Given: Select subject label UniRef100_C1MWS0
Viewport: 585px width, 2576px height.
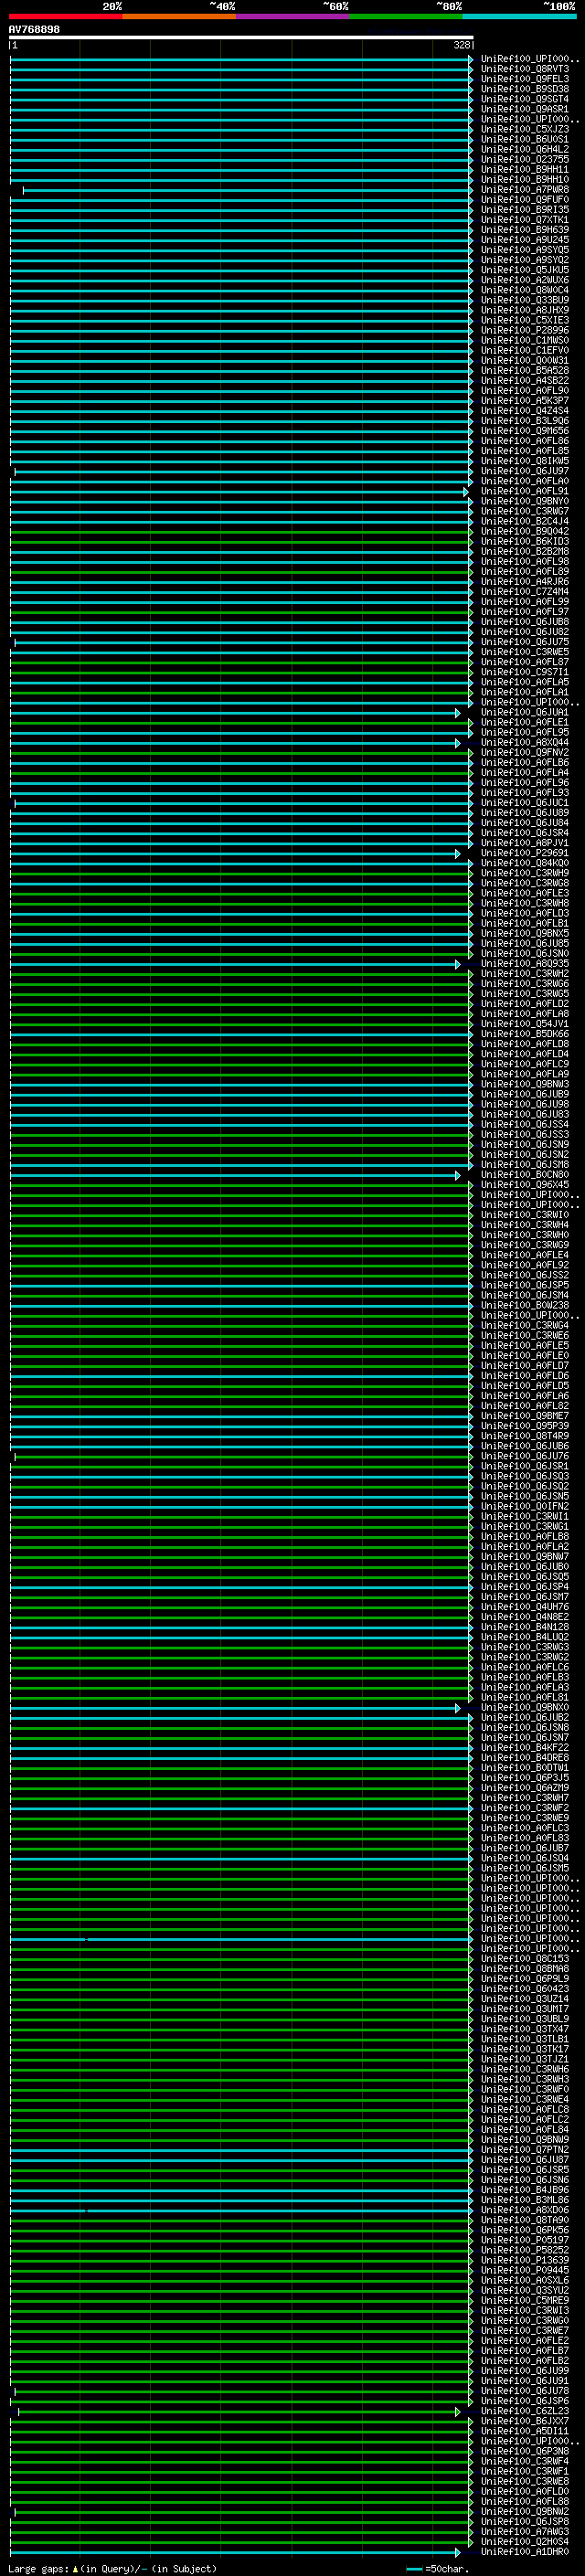Looking at the screenshot, I should pyautogui.click(x=525, y=340).
